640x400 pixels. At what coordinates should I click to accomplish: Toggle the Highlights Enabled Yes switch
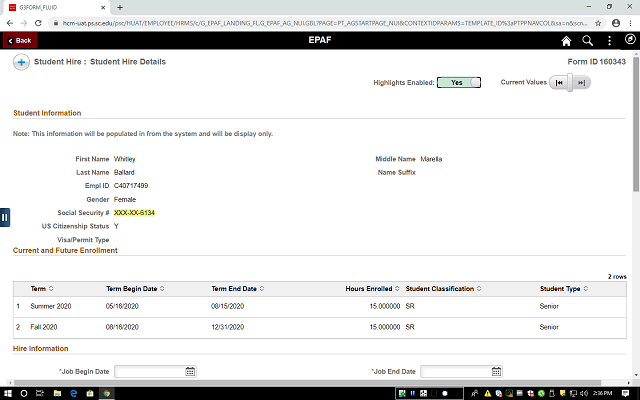pyautogui.click(x=459, y=82)
